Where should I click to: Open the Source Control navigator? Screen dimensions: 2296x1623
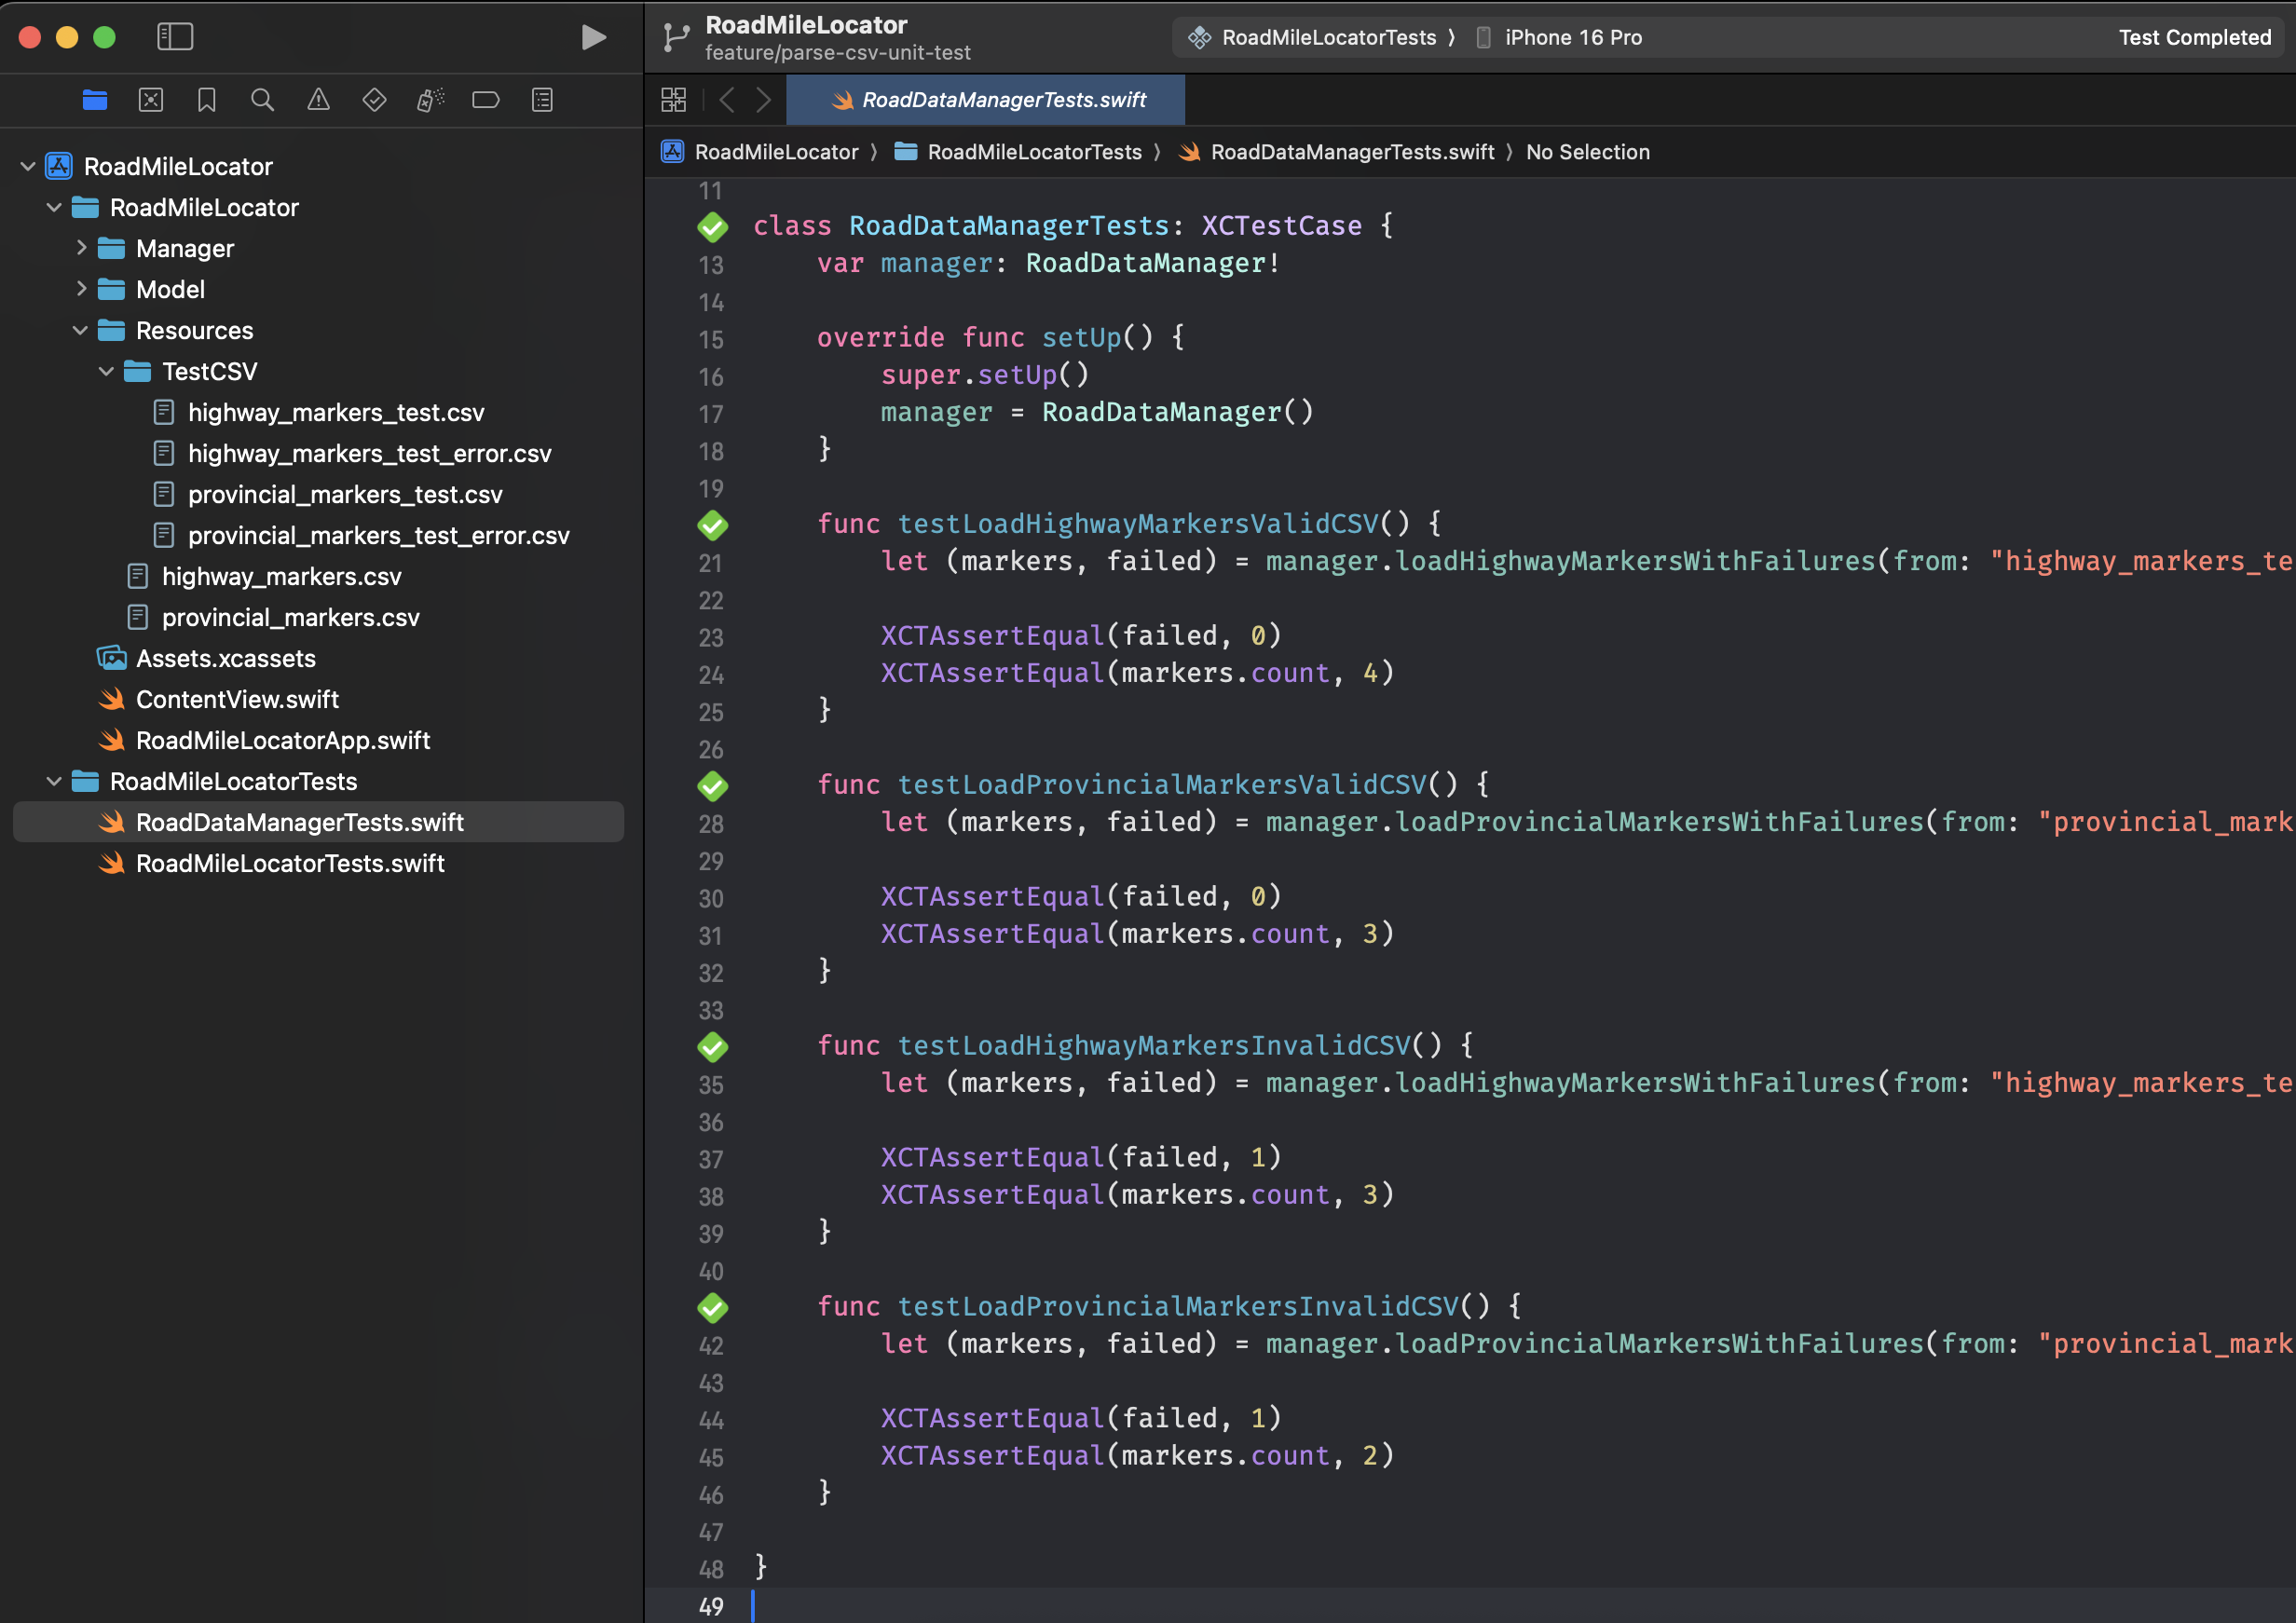151,100
